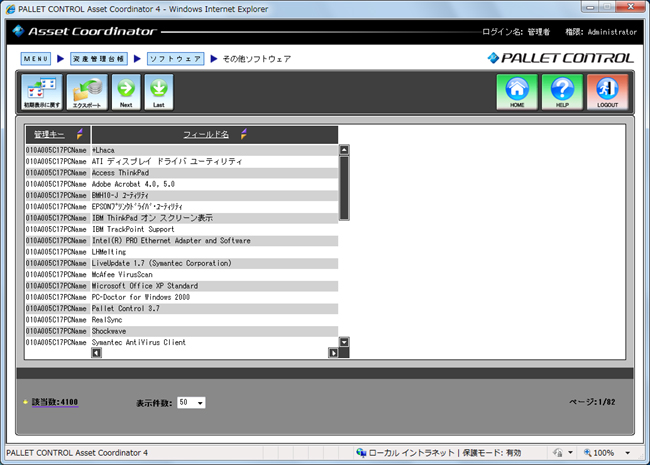
Task: Click the PALLET CONTROL logo
Action: (560, 58)
